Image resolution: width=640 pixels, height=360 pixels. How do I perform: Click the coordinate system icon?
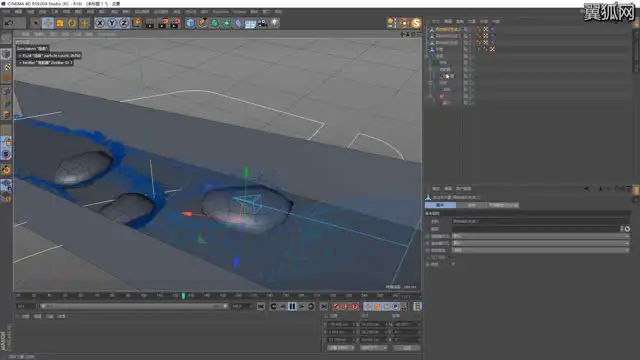tap(136, 23)
